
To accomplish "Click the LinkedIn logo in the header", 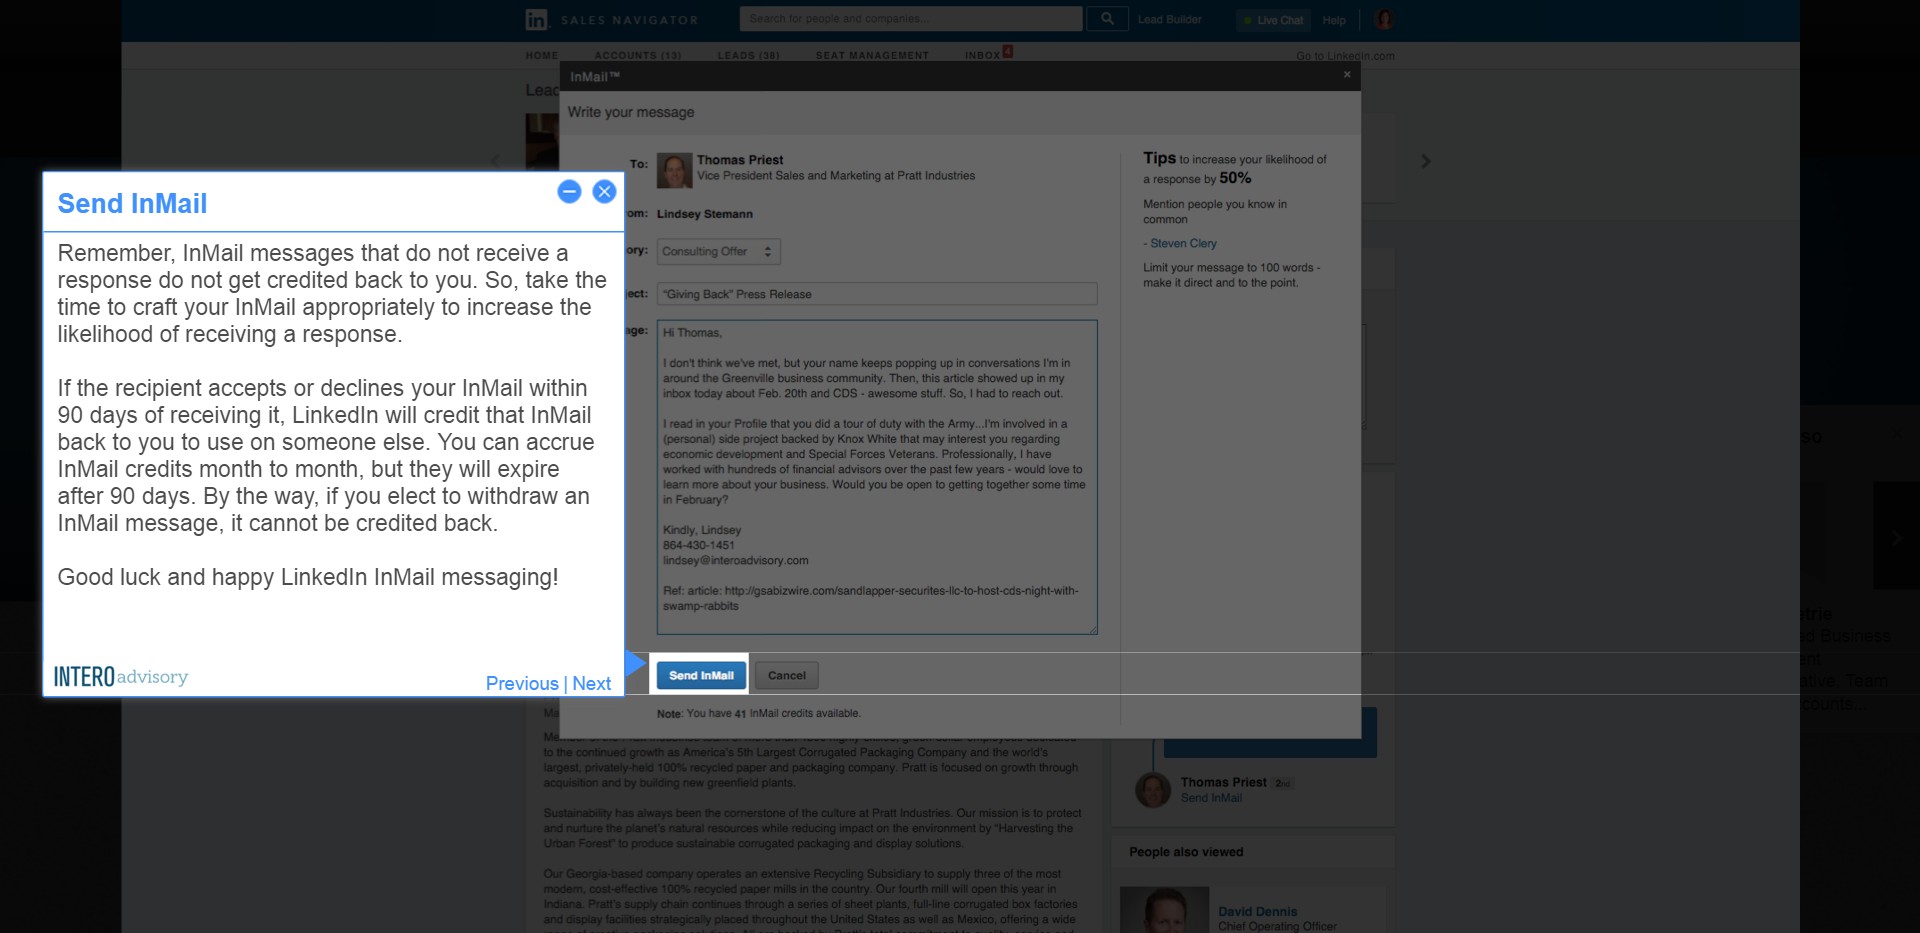I will click(537, 19).
